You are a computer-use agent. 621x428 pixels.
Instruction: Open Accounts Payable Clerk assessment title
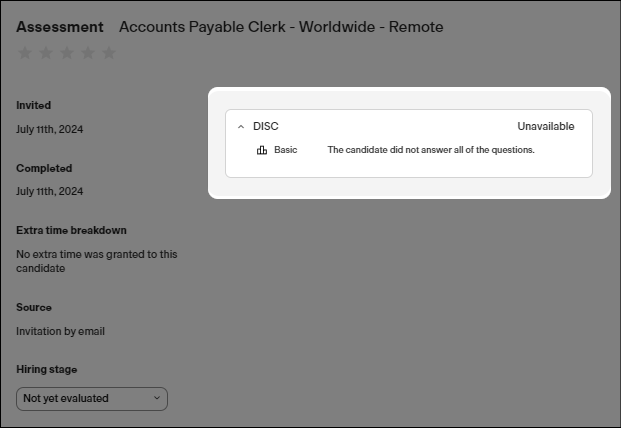pos(280,27)
